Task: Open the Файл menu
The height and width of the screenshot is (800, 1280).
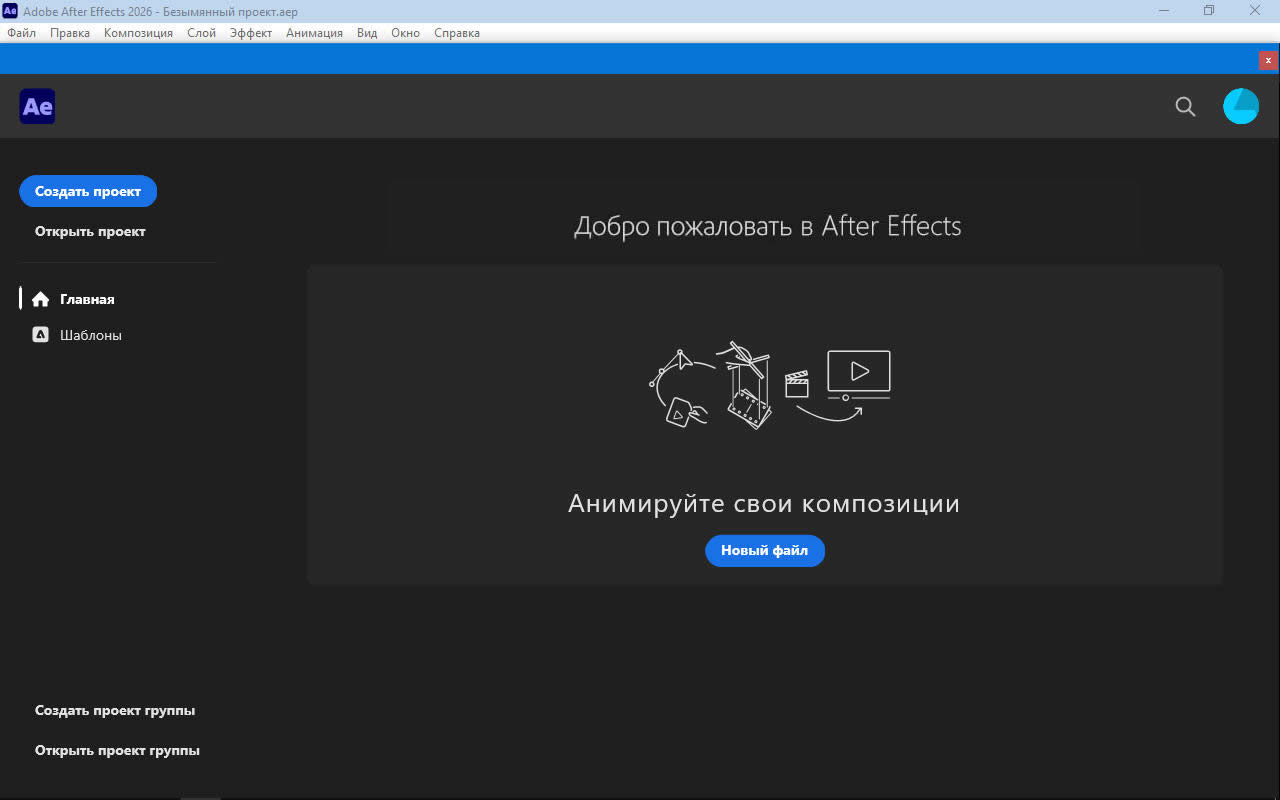Action: (21, 33)
